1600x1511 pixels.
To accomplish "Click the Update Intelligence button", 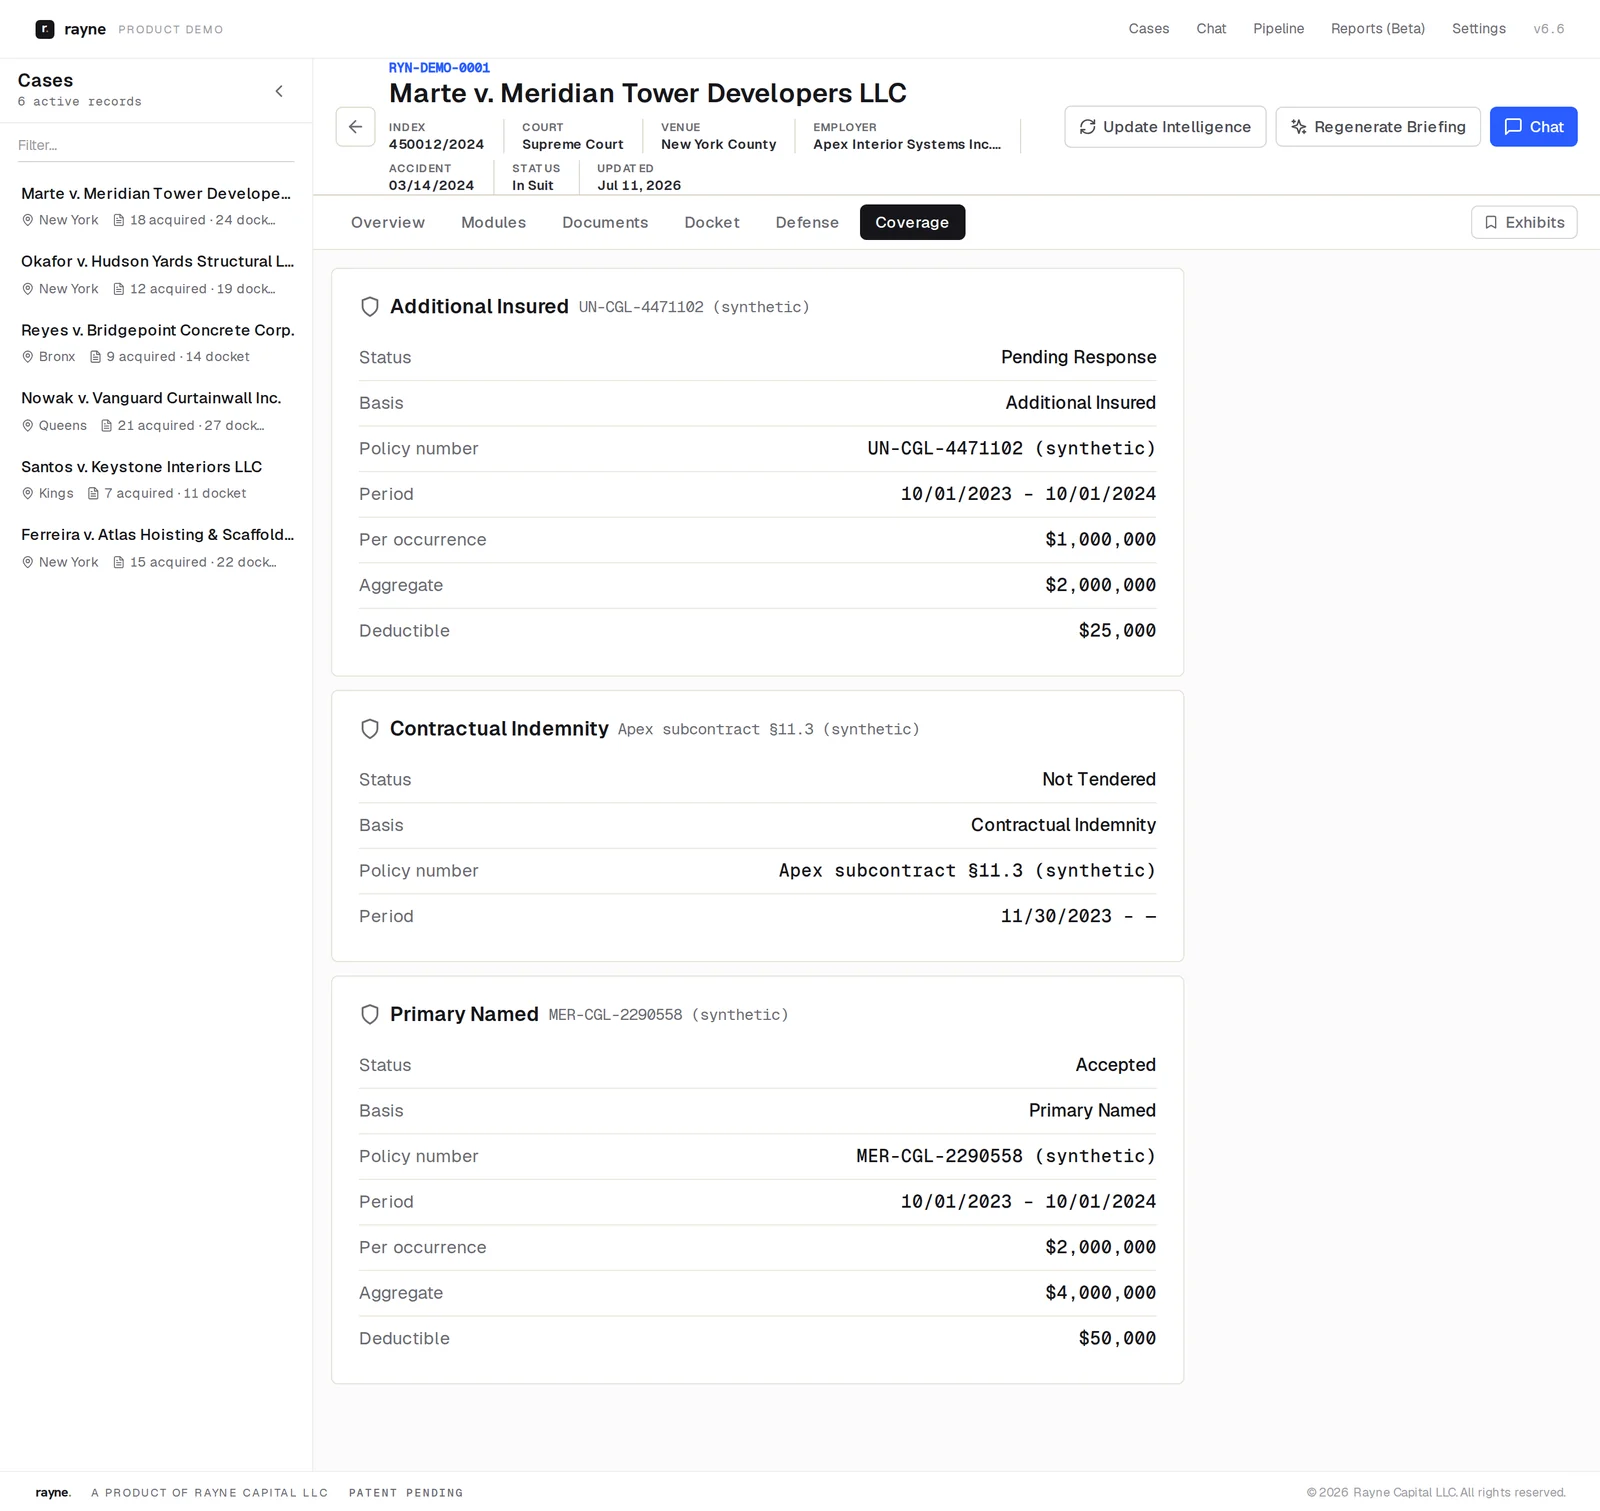I will pos(1165,127).
